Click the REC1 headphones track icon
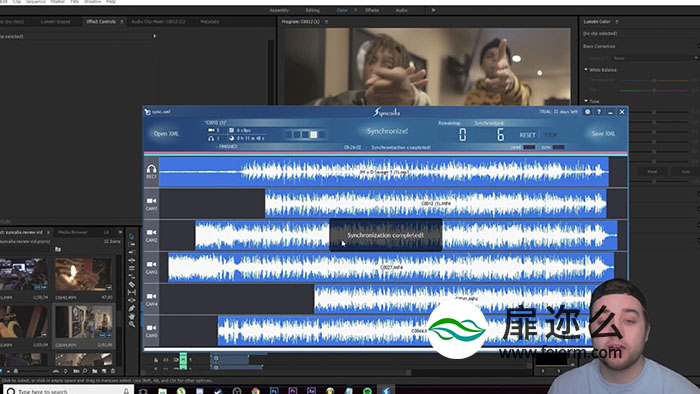The height and width of the screenshot is (394, 700). (151, 169)
